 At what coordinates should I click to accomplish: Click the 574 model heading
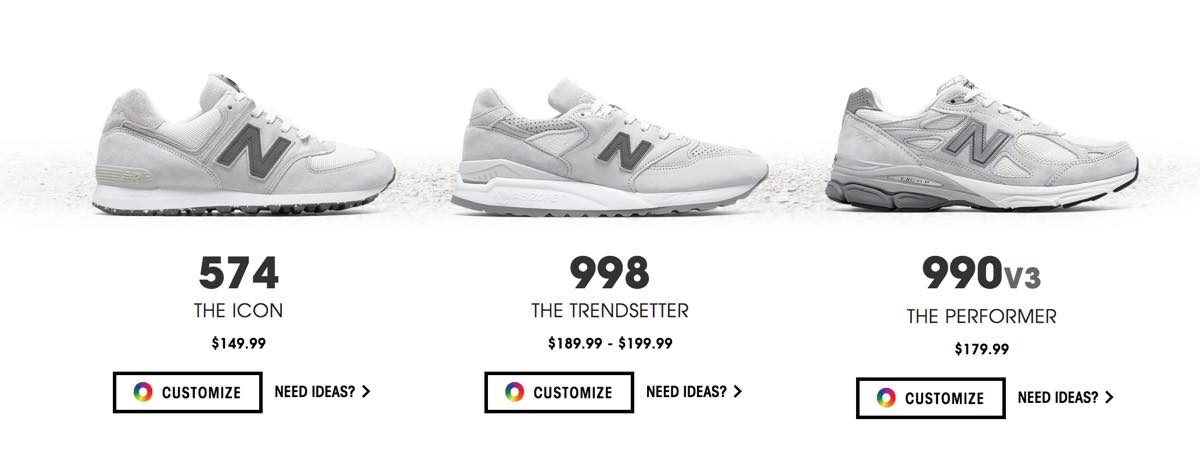[x=238, y=272]
